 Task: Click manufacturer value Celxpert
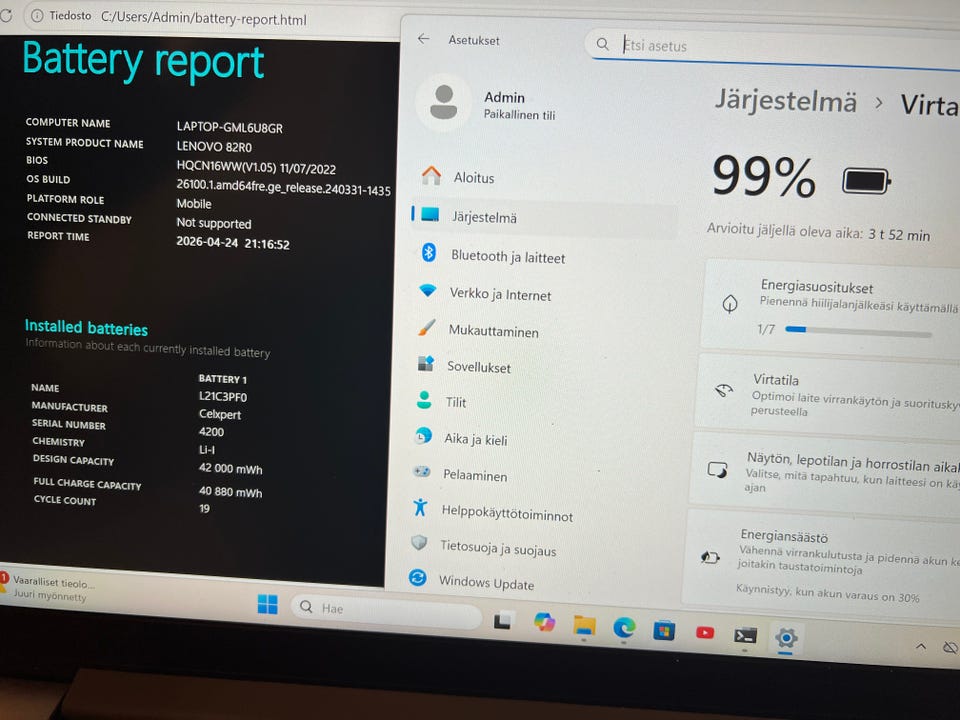220,414
